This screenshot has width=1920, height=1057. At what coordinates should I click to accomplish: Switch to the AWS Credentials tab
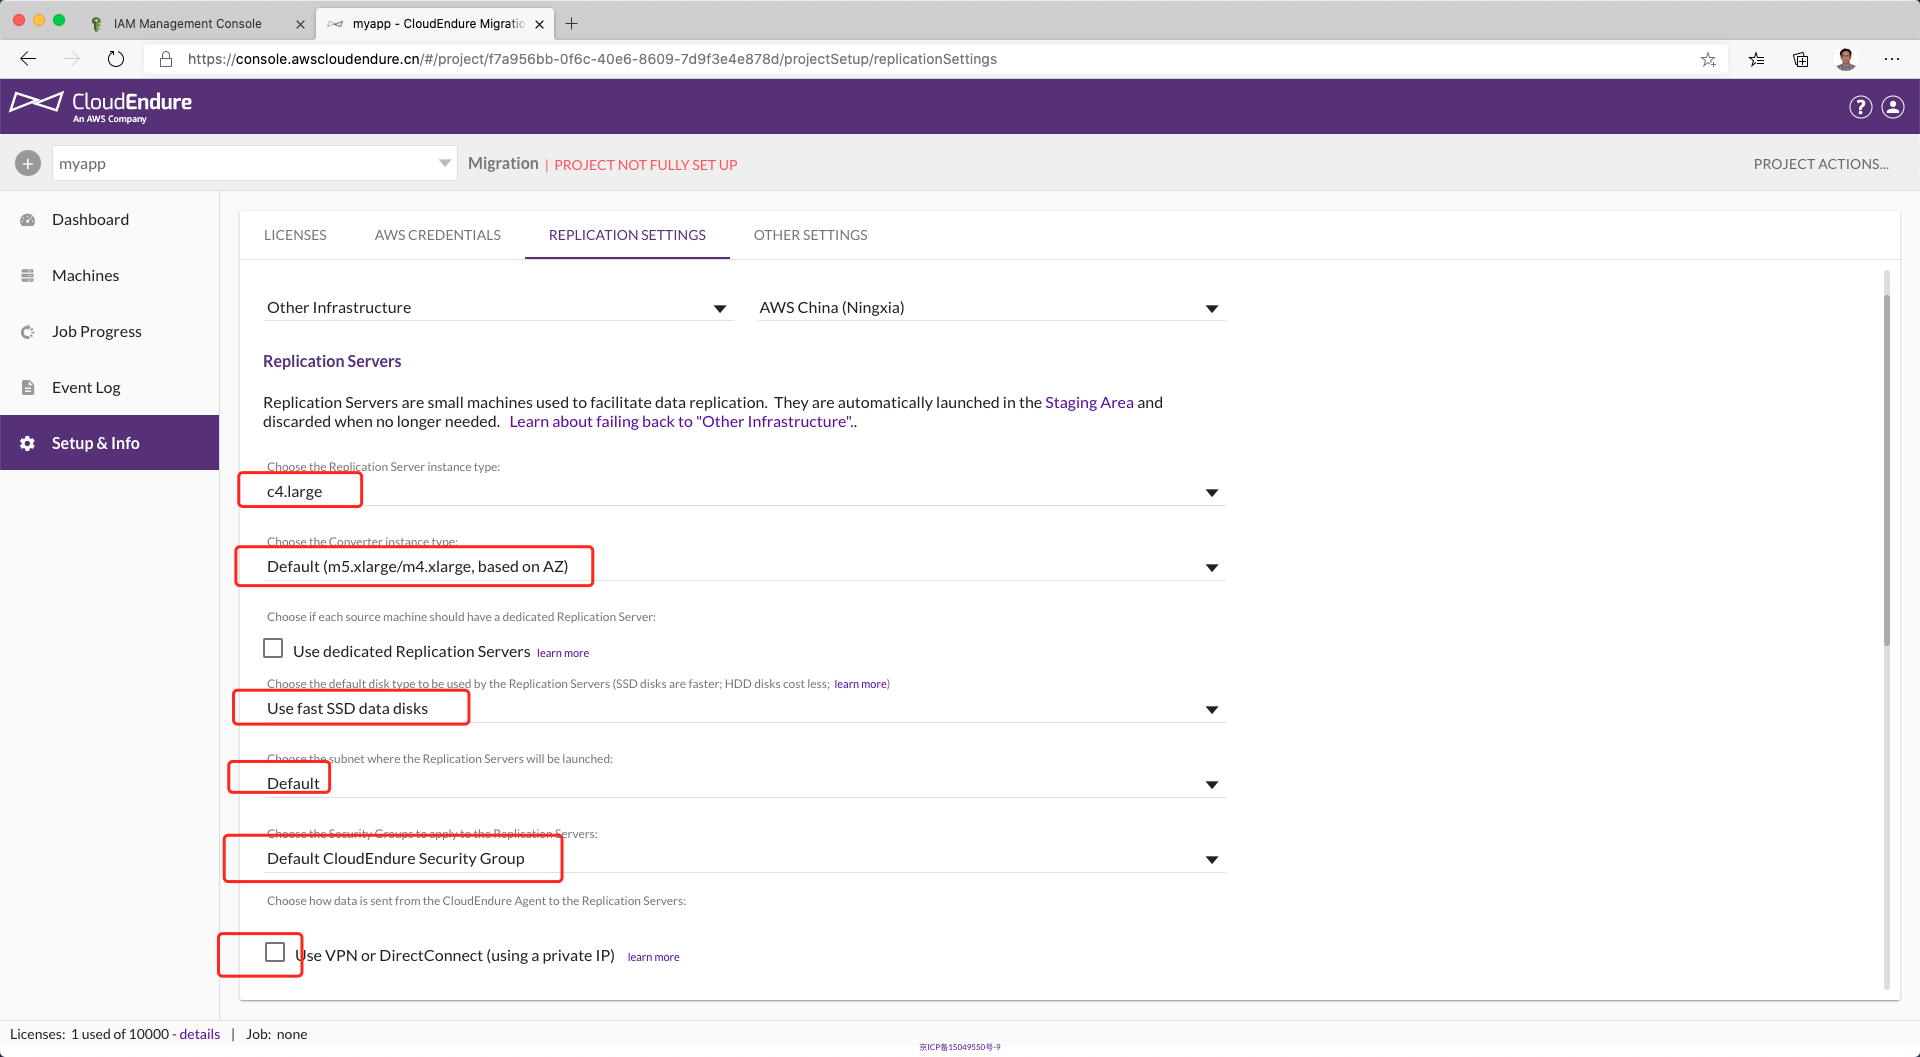(x=437, y=235)
